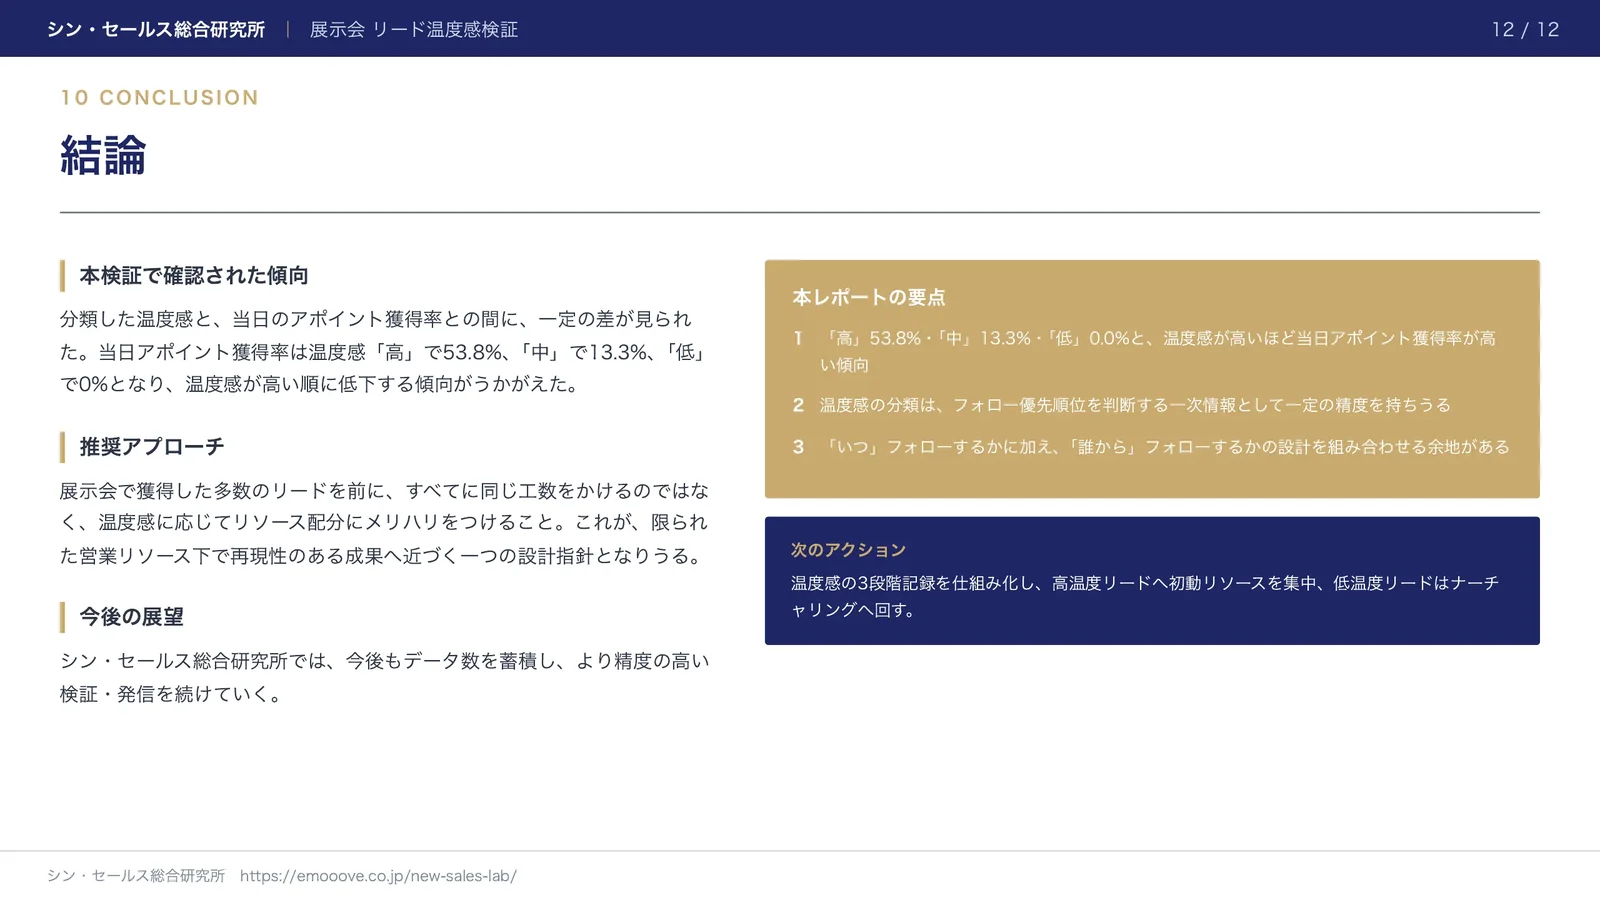Select the heading 本検証で確認された傾向
Image resolution: width=1600 pixels, height=900 pixels.
(x=194, y=275)
